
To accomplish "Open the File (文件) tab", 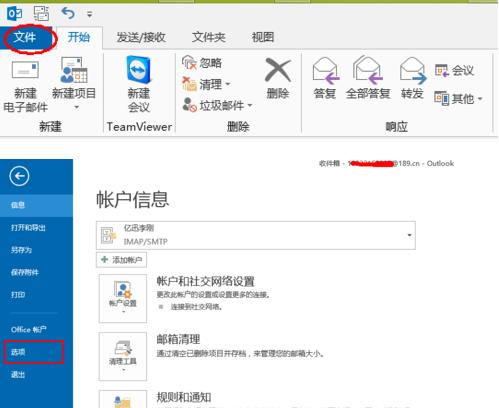I will pos(25,37).
